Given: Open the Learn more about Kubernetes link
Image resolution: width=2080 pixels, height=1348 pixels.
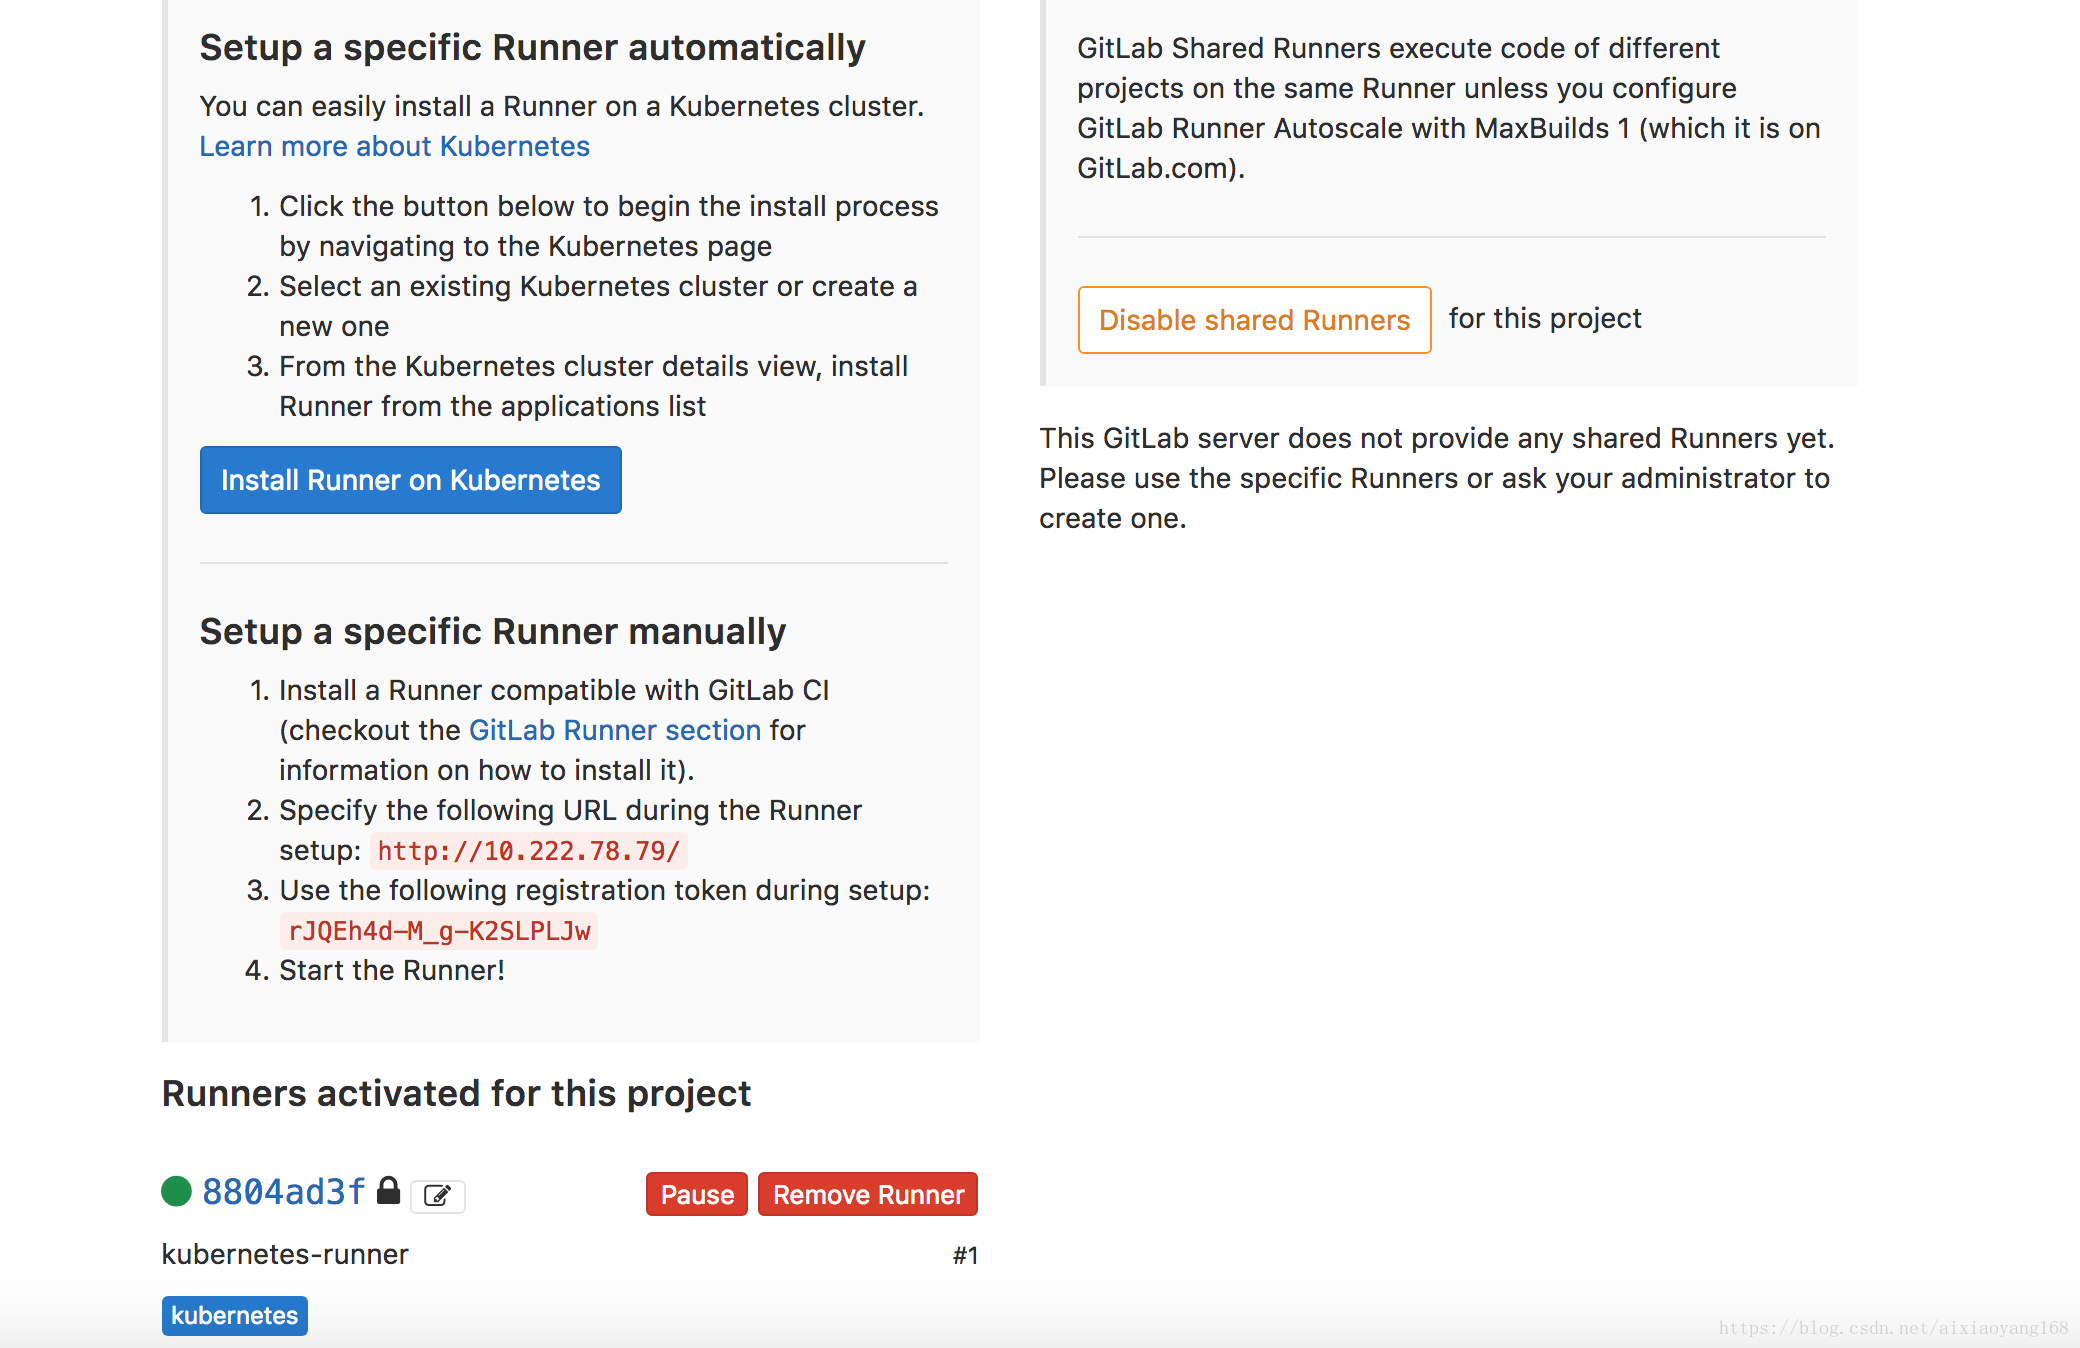Looking at the screenshot, I should pos(394,146).
